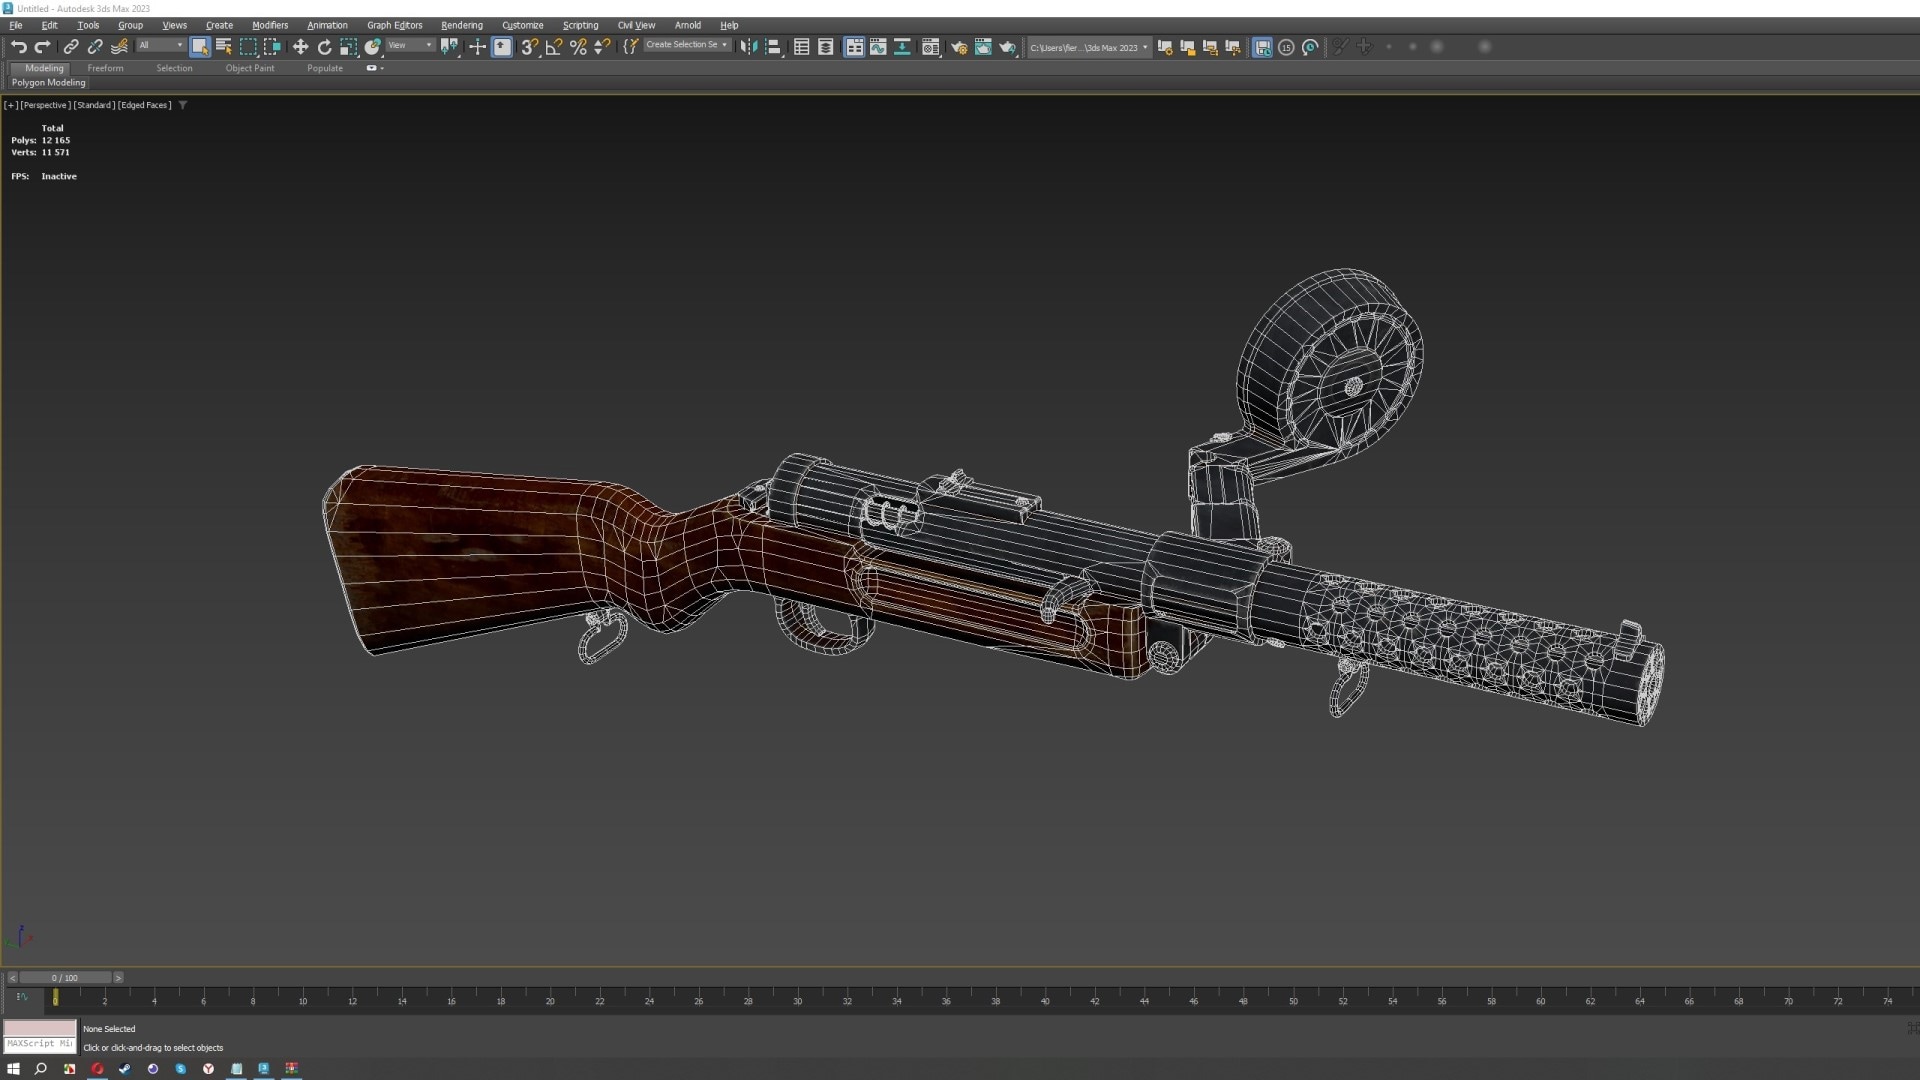The width and height of the screenshot is (1920, 1080).
Task: Activate the Select and Rotate tool
Action: coord(324,47)
